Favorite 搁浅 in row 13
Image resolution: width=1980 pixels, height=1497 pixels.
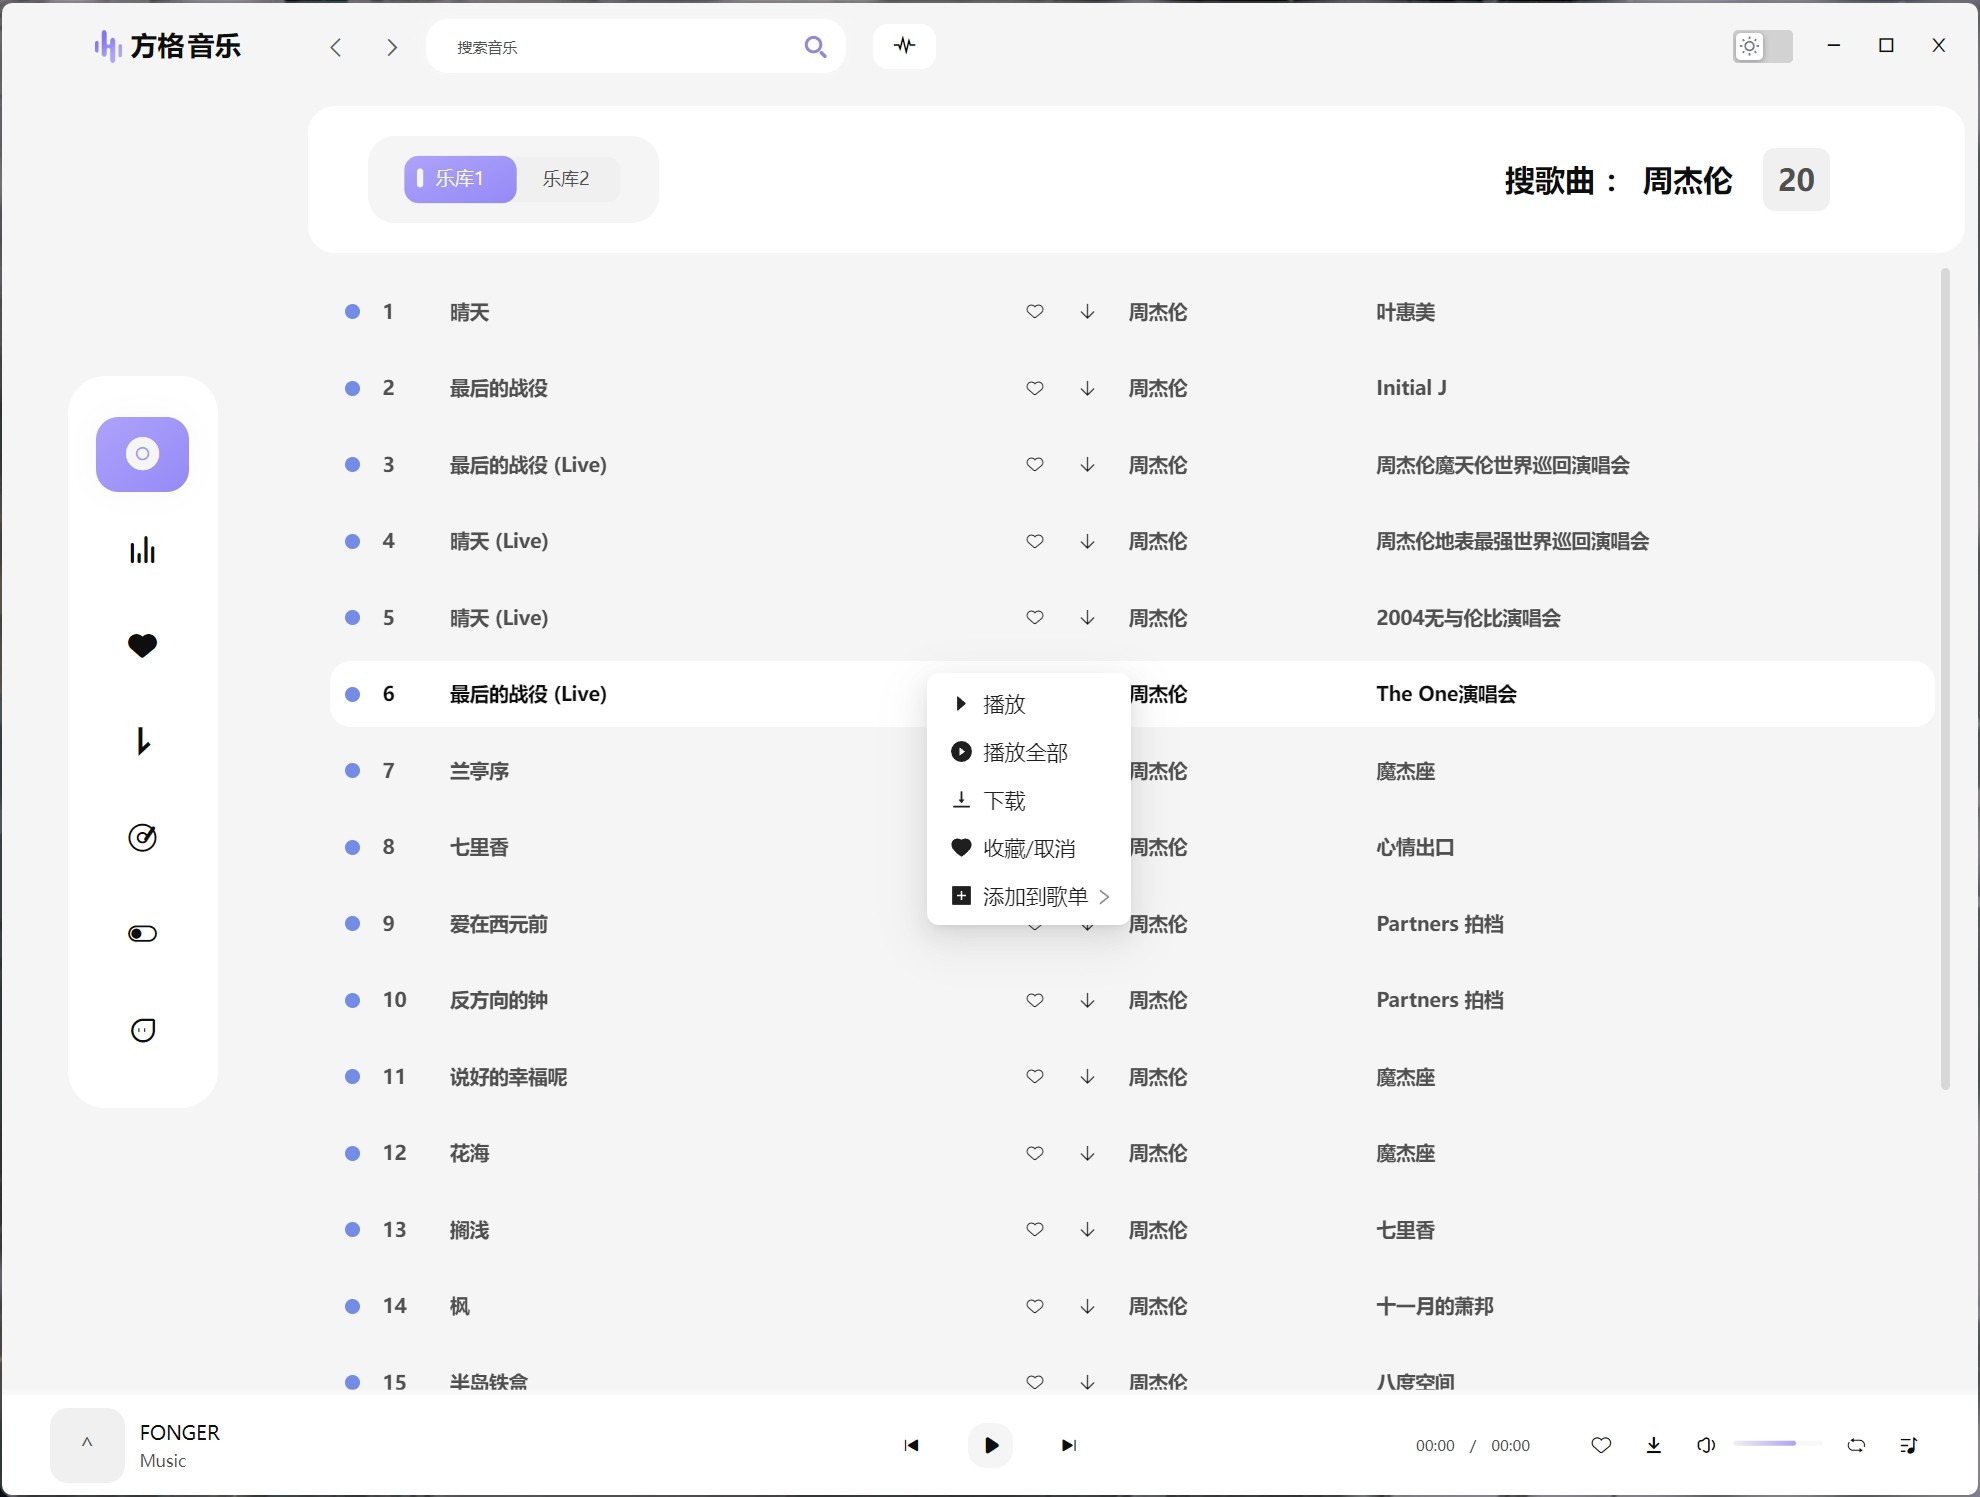1035,1230
